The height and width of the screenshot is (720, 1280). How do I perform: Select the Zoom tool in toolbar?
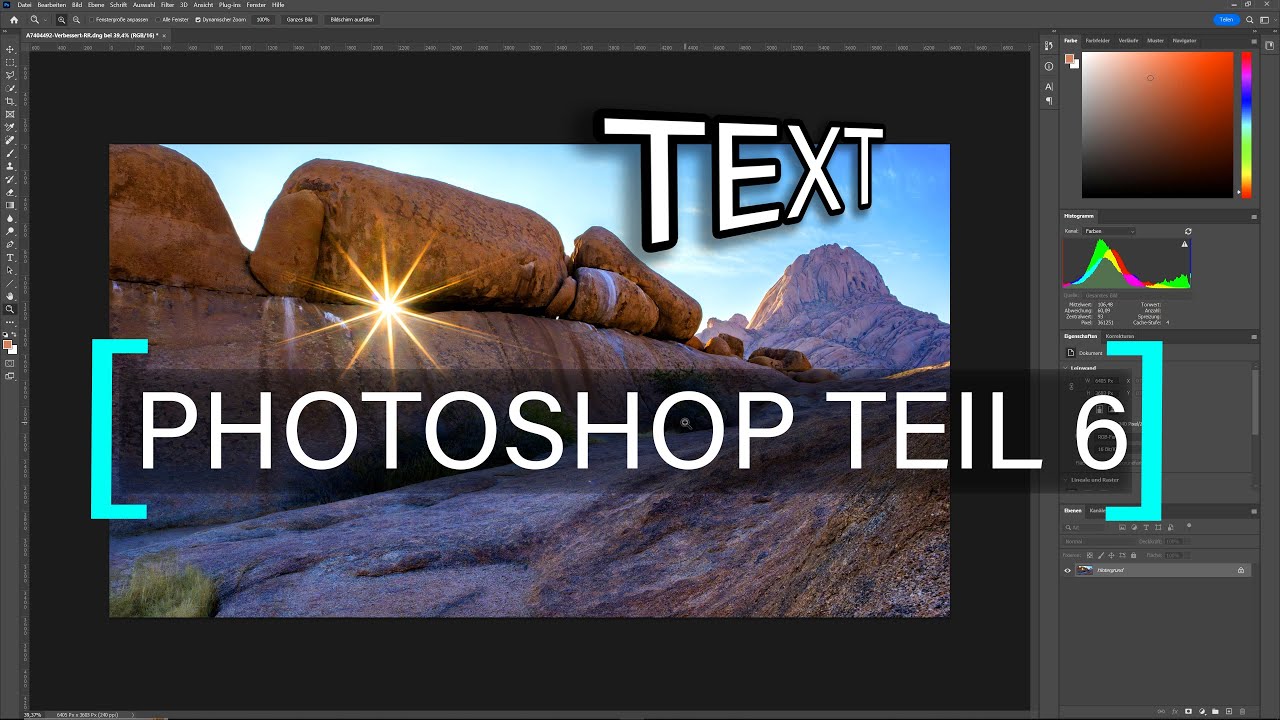(10, 309)
